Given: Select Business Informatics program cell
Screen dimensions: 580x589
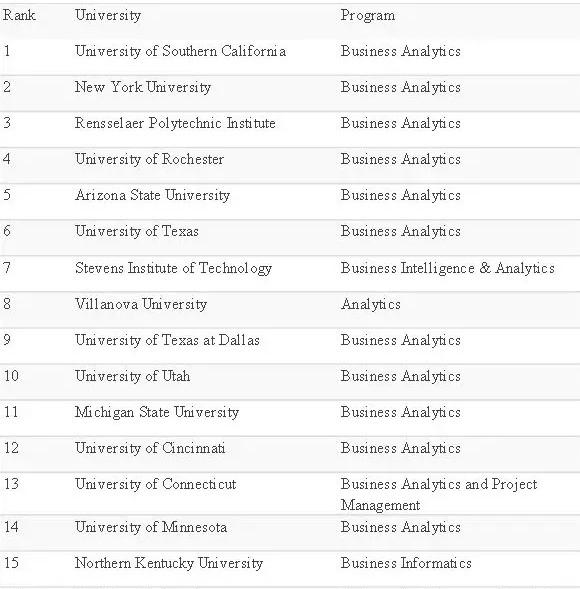Looking at the screenshot, I should click(x=406, y=563).
